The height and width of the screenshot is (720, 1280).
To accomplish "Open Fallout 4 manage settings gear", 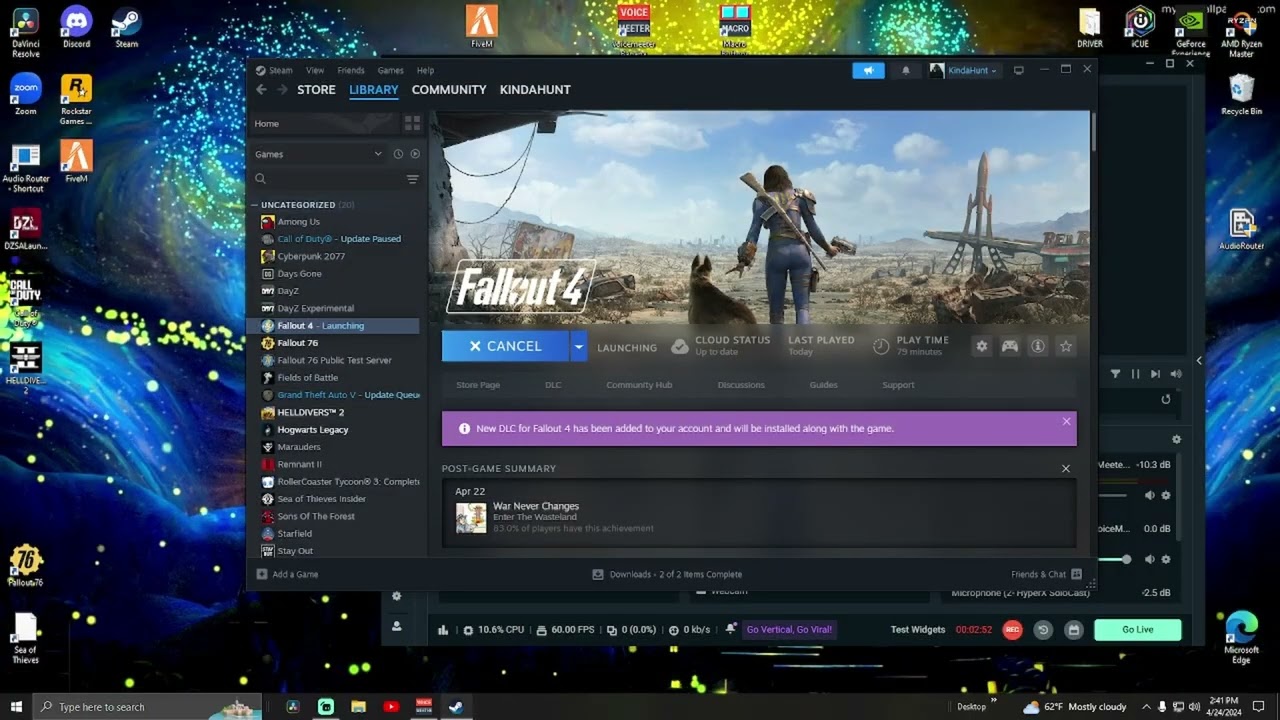I will coord(982,346).
